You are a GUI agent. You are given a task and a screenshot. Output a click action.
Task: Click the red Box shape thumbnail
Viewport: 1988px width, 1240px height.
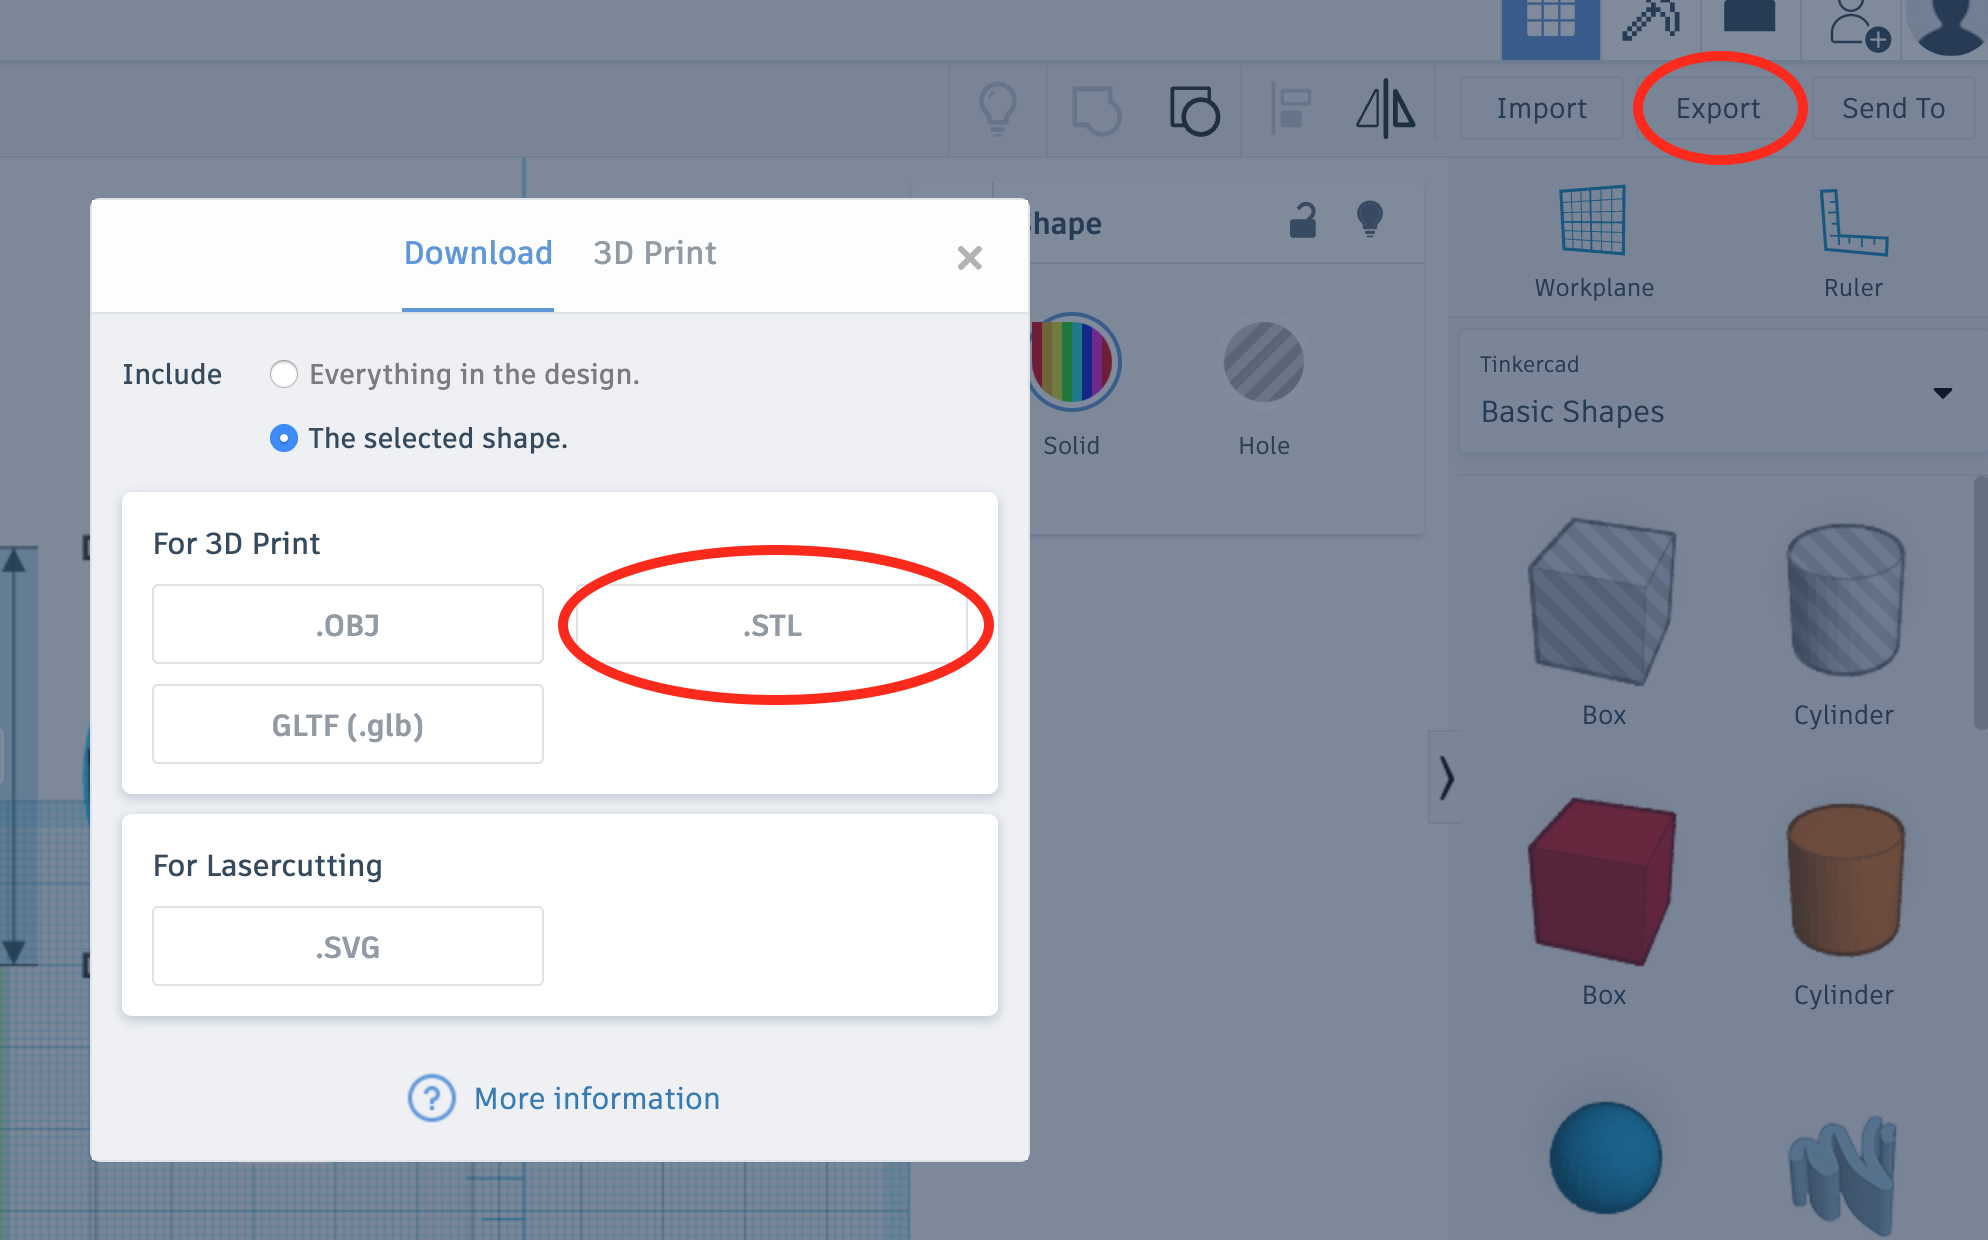coord(1602,882)
